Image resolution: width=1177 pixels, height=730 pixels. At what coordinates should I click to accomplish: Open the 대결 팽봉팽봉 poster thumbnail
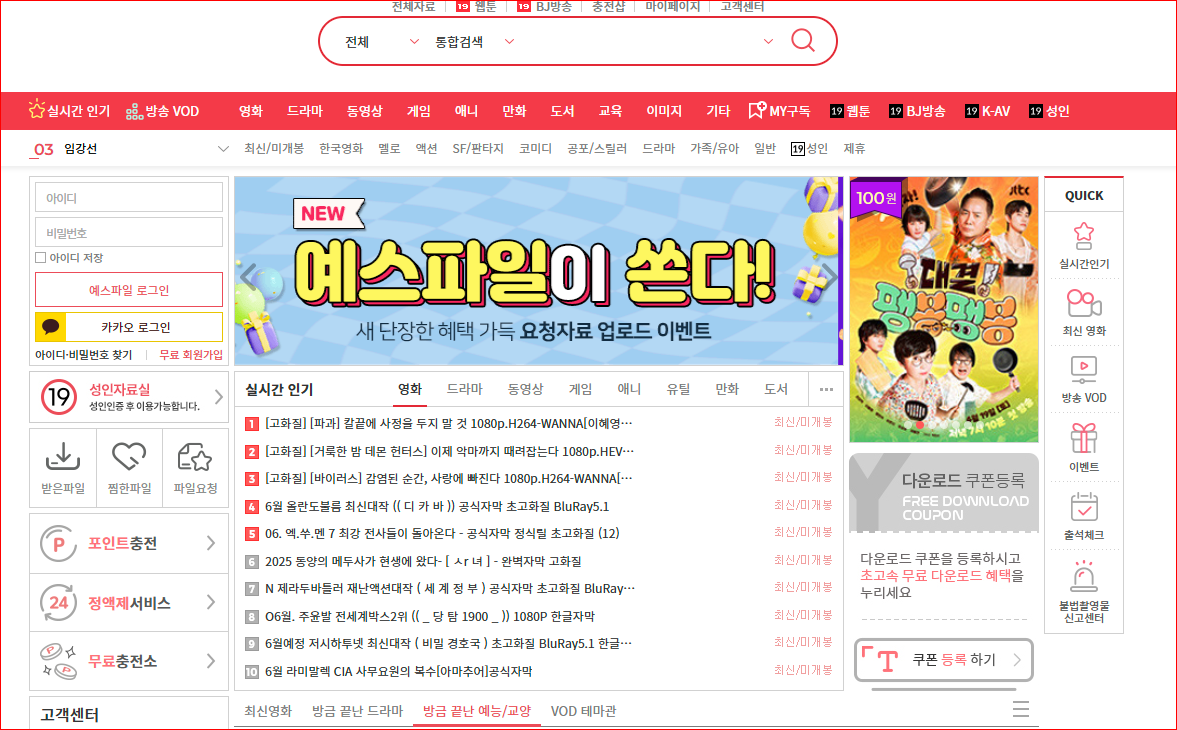[x=944, y=309]
